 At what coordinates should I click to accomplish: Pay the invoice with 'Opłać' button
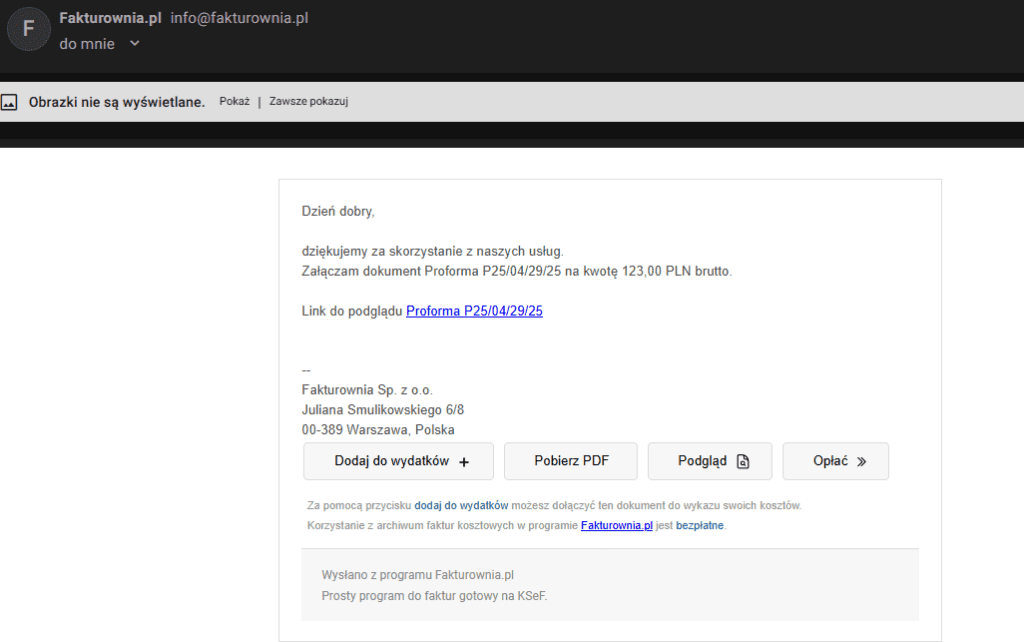coord(835,461)
